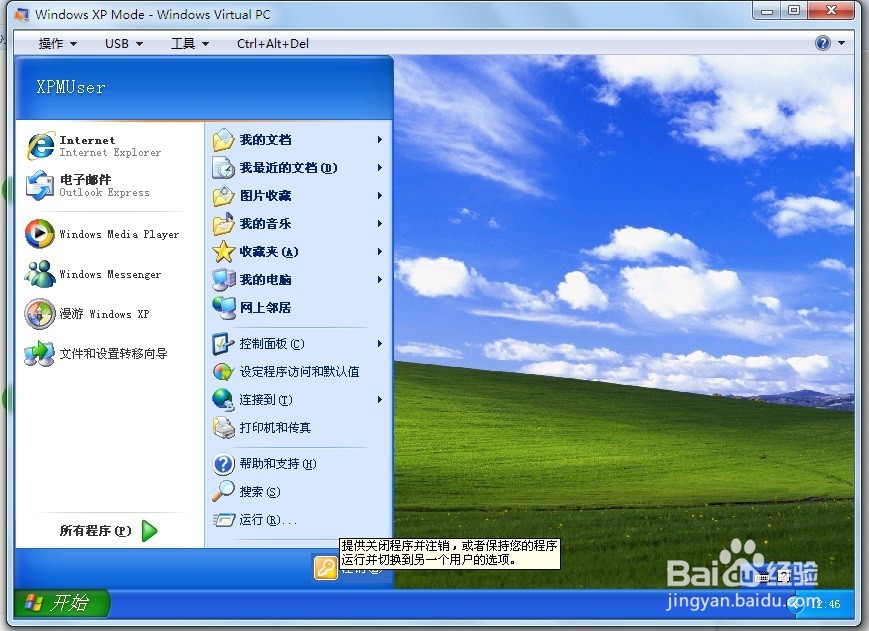The image size is (869, 631).
Task: Click 控制面板 (C) label
Action: point(272,343)
